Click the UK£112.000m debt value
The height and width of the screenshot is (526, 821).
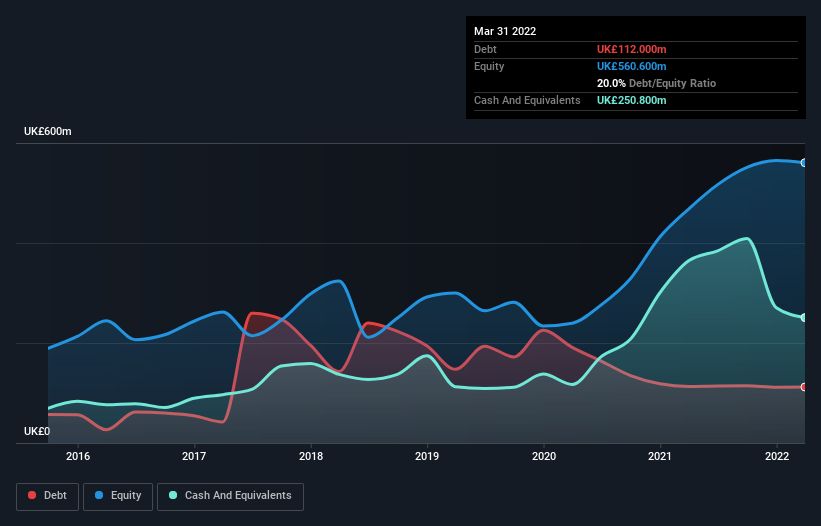(x=631, y=49)
